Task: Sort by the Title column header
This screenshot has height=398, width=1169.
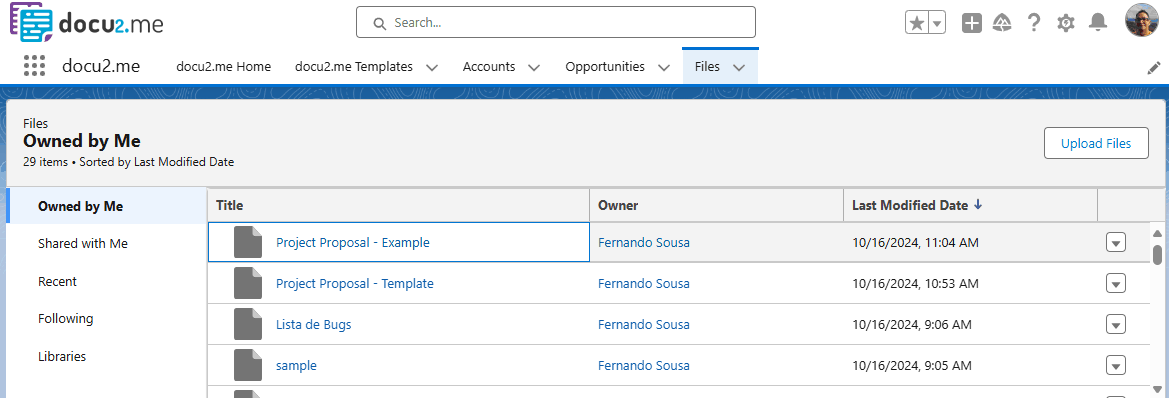Action: (398, 205)
